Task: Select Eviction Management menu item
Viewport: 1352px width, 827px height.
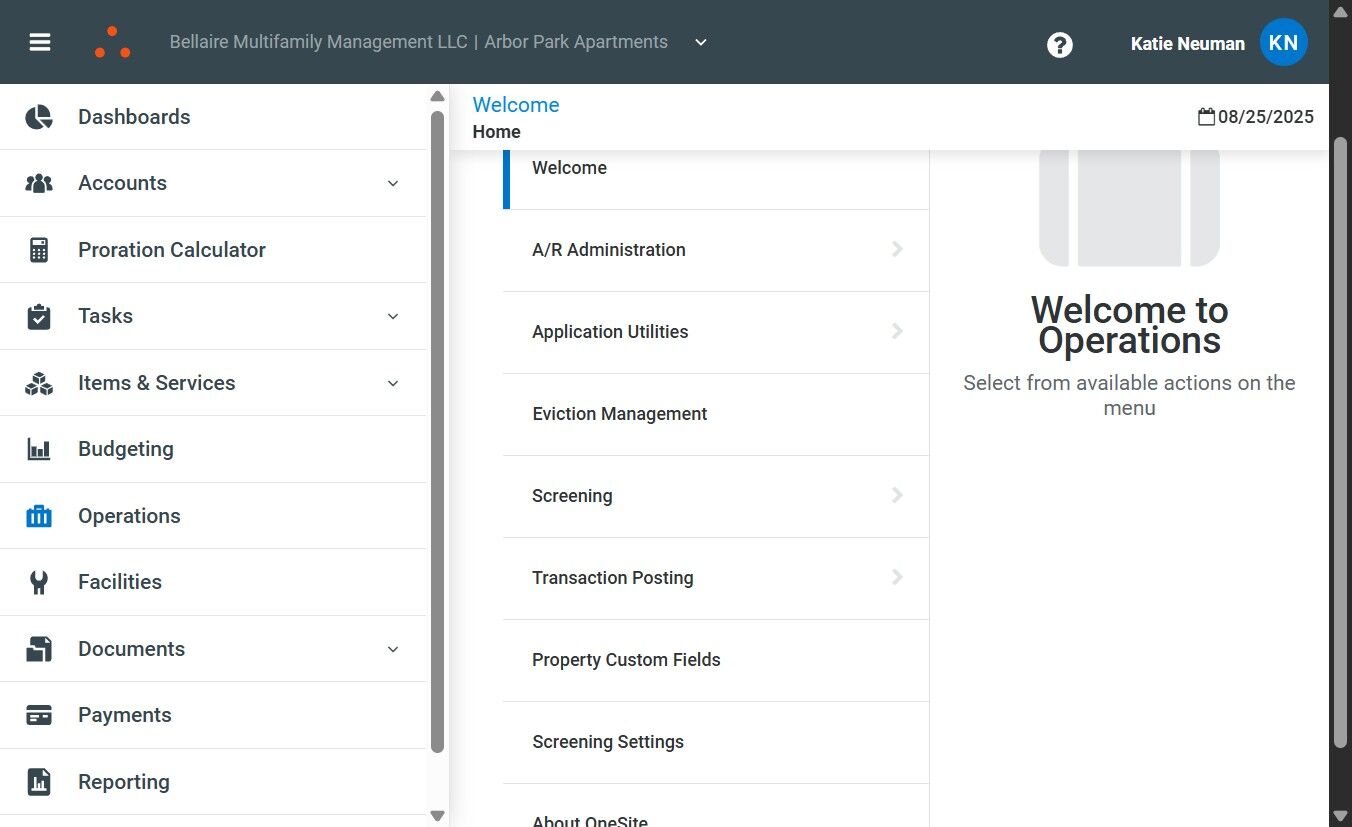Action: 619,414
